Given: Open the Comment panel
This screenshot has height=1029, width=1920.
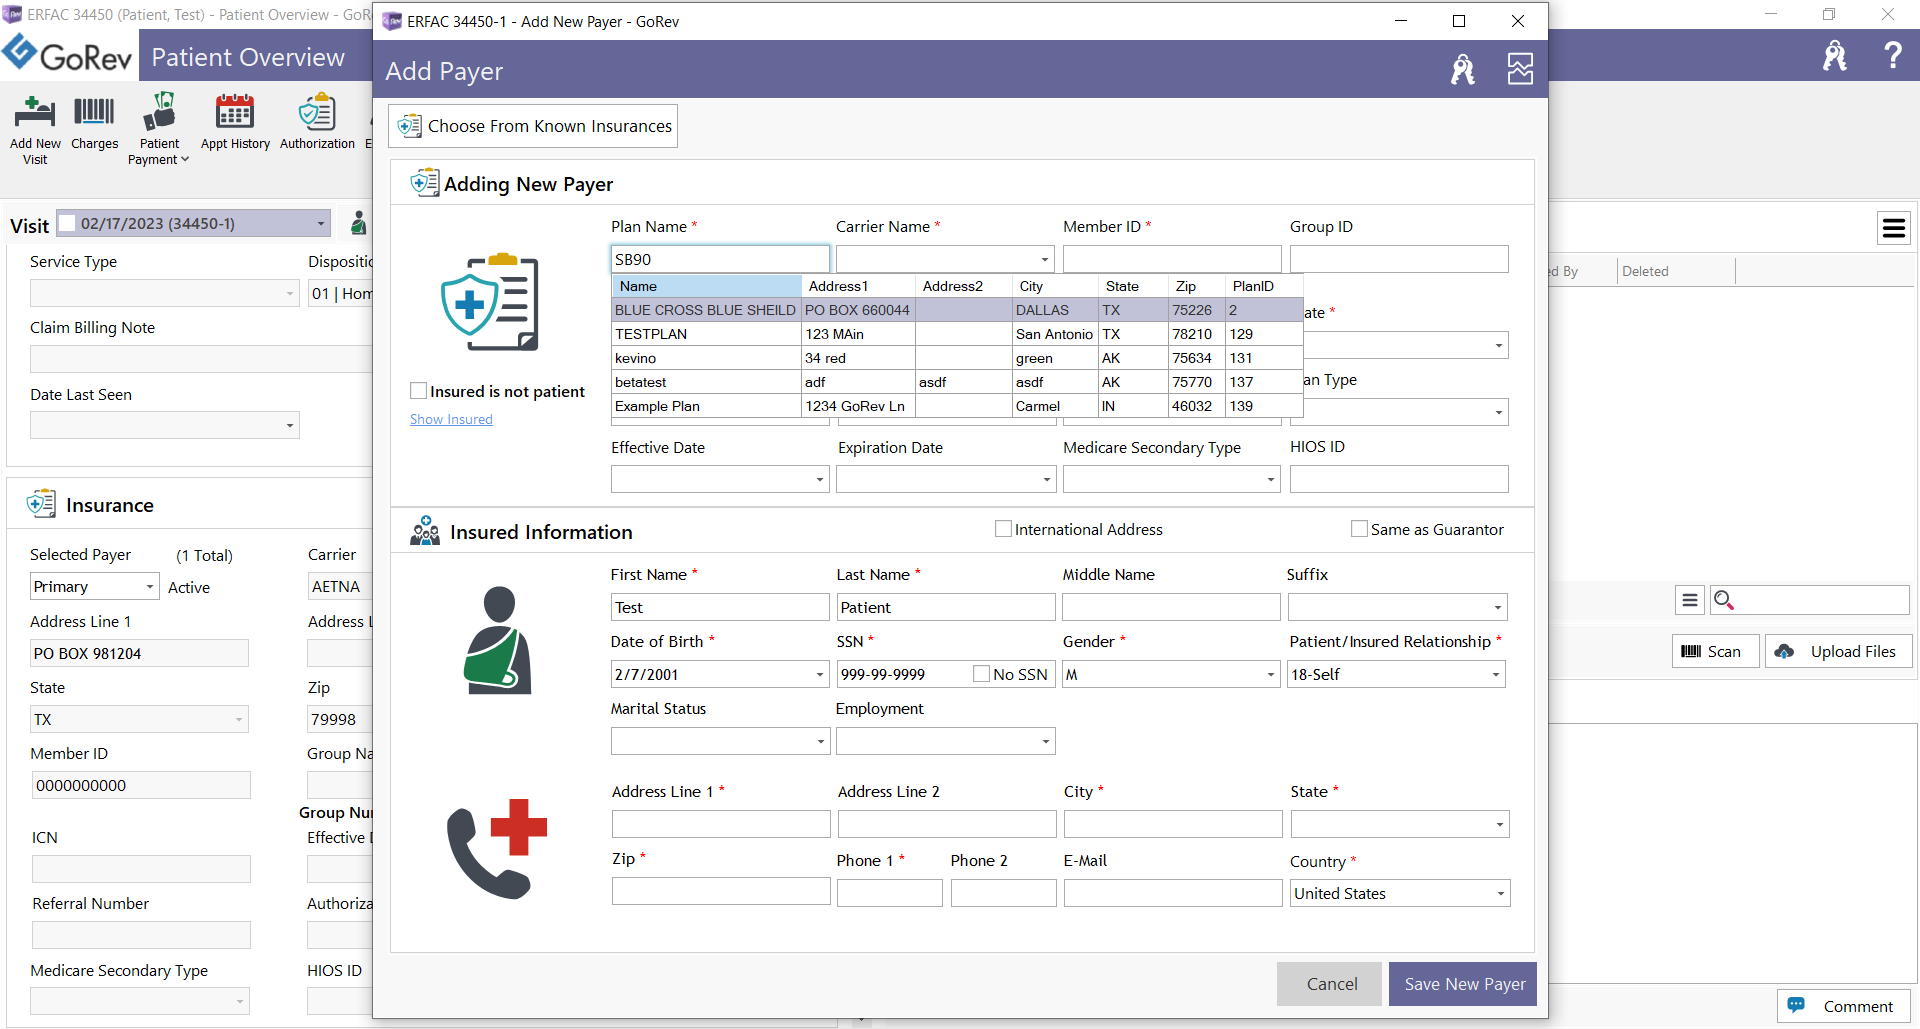Looking at the screenshot, I should coord(1842,1006).
